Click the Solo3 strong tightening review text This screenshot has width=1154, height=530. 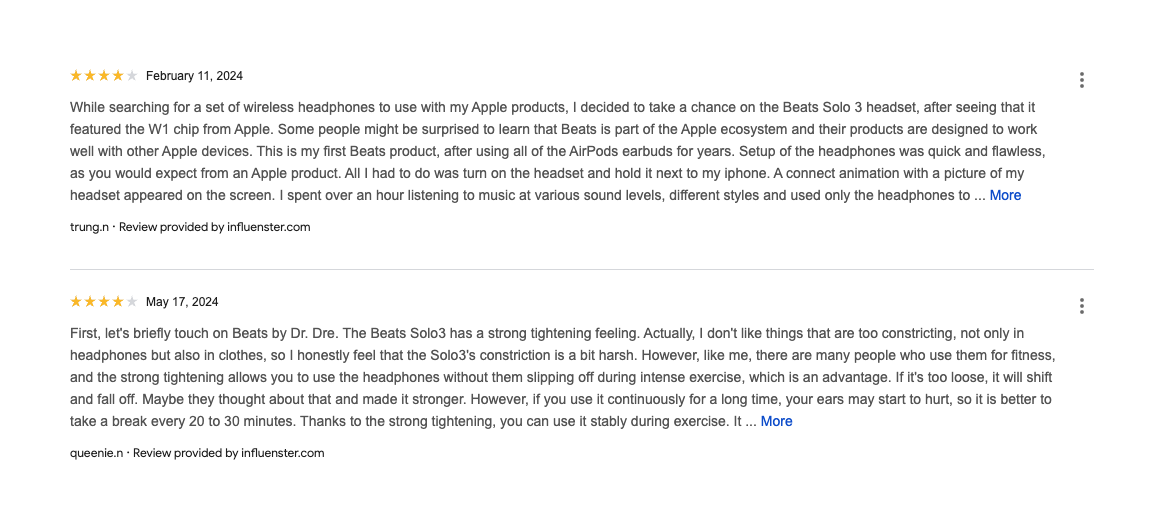tap(563, 378)
